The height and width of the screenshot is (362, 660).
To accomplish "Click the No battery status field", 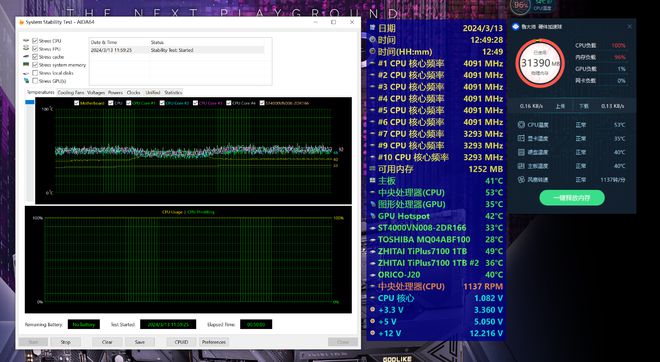I will pos(84,324).
